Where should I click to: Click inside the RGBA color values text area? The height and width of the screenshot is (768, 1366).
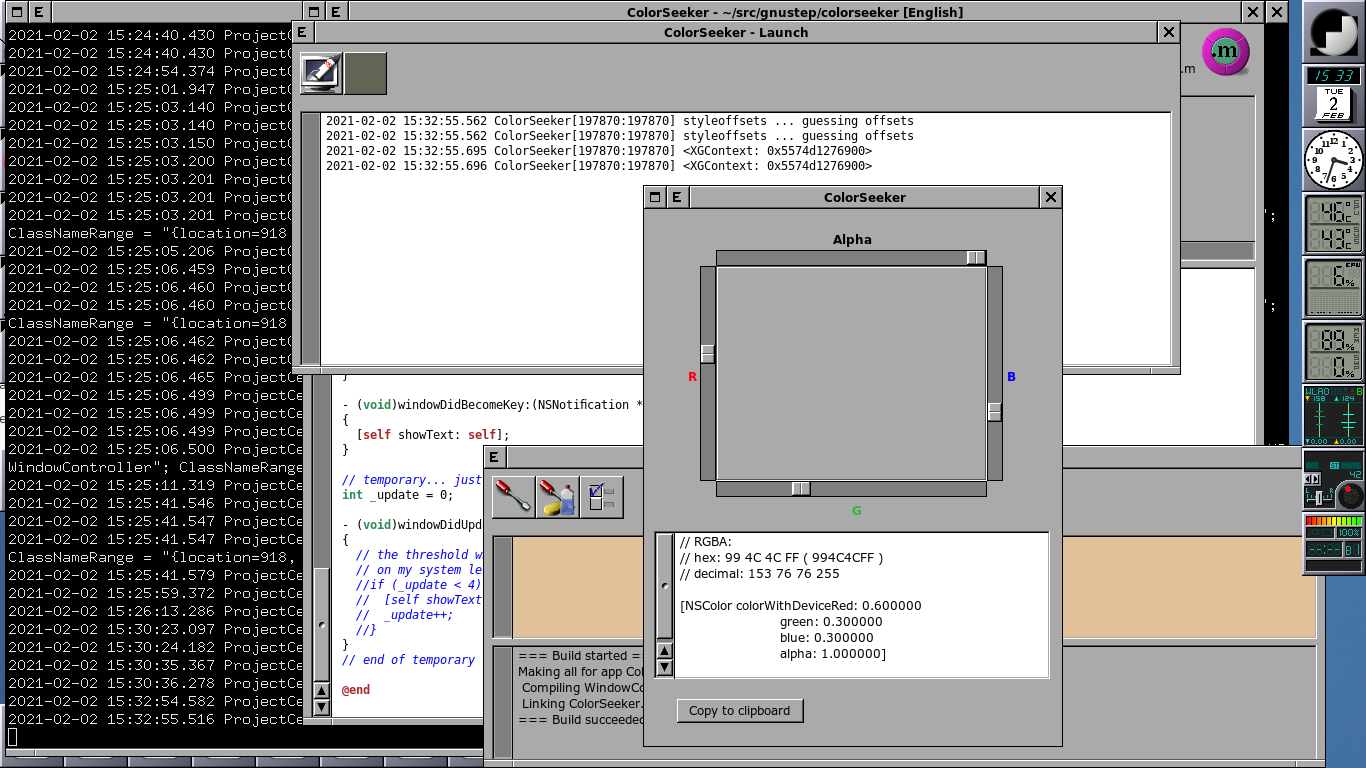click(x=860, y=605)
